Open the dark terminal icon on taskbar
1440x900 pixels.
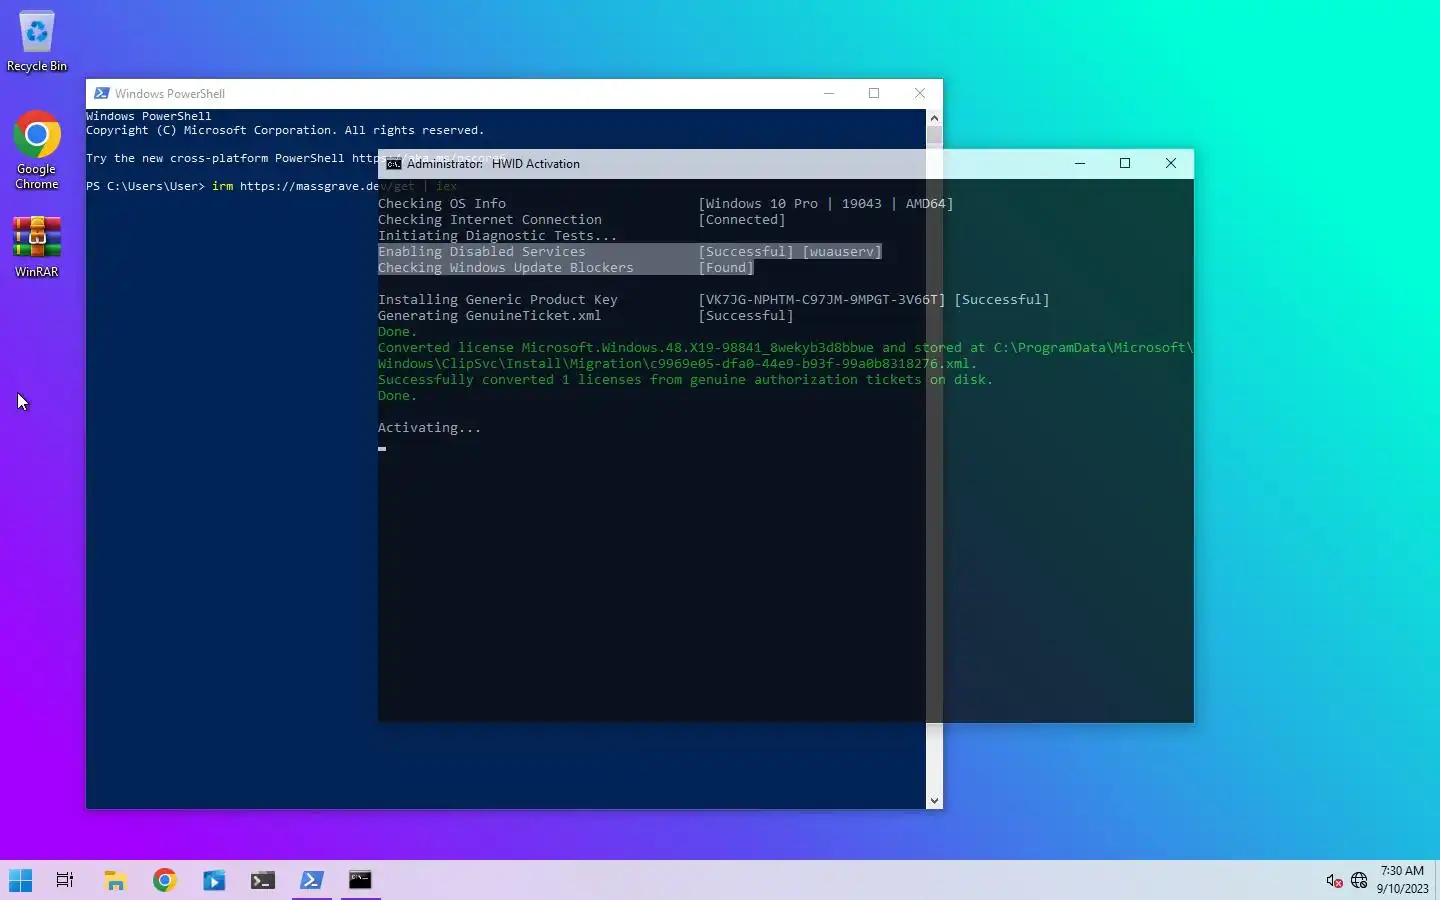(263, 880)
